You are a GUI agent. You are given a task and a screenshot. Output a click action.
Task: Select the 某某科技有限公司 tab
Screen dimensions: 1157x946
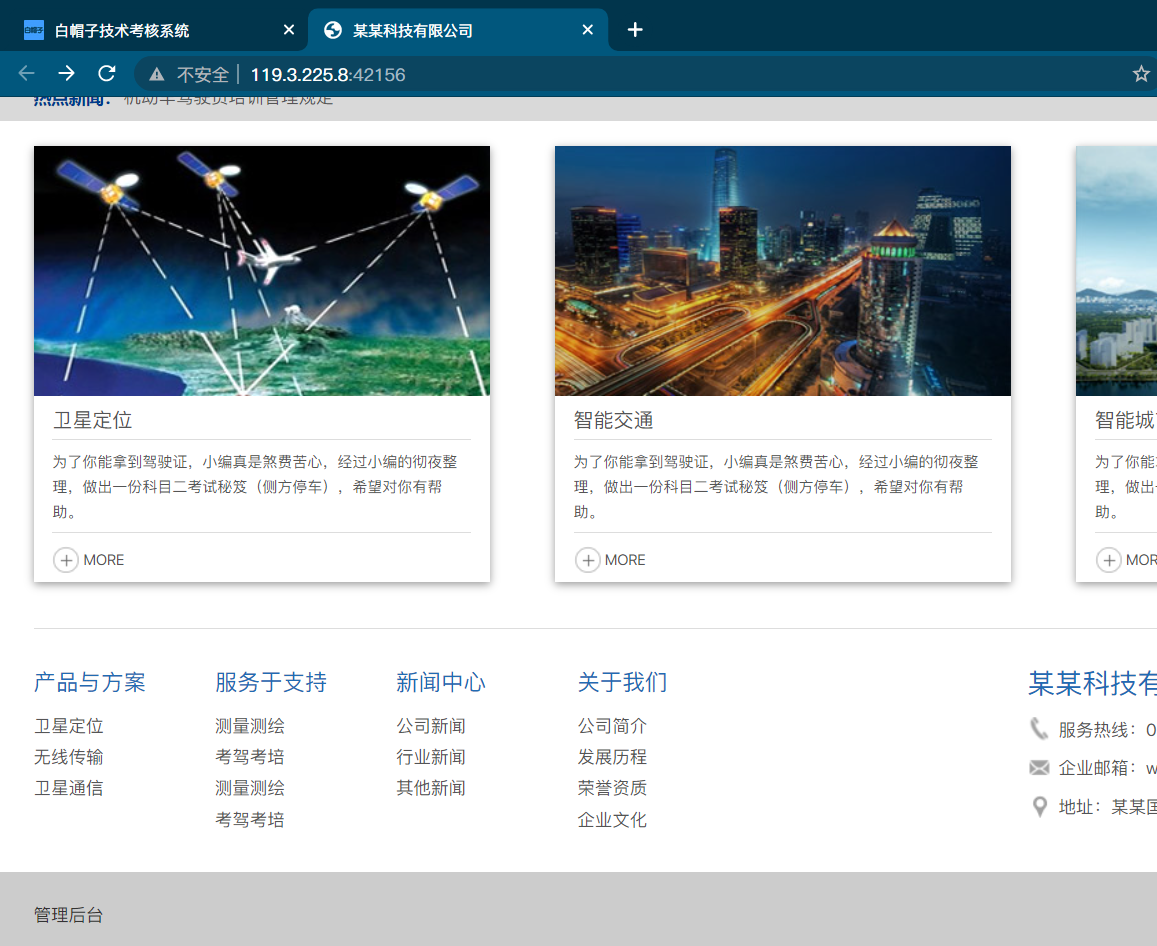point(457,30)
